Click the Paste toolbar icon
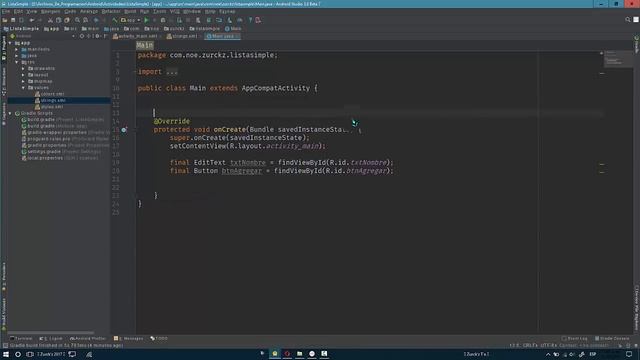Screen dimensions: 640x360 point(67,20)
